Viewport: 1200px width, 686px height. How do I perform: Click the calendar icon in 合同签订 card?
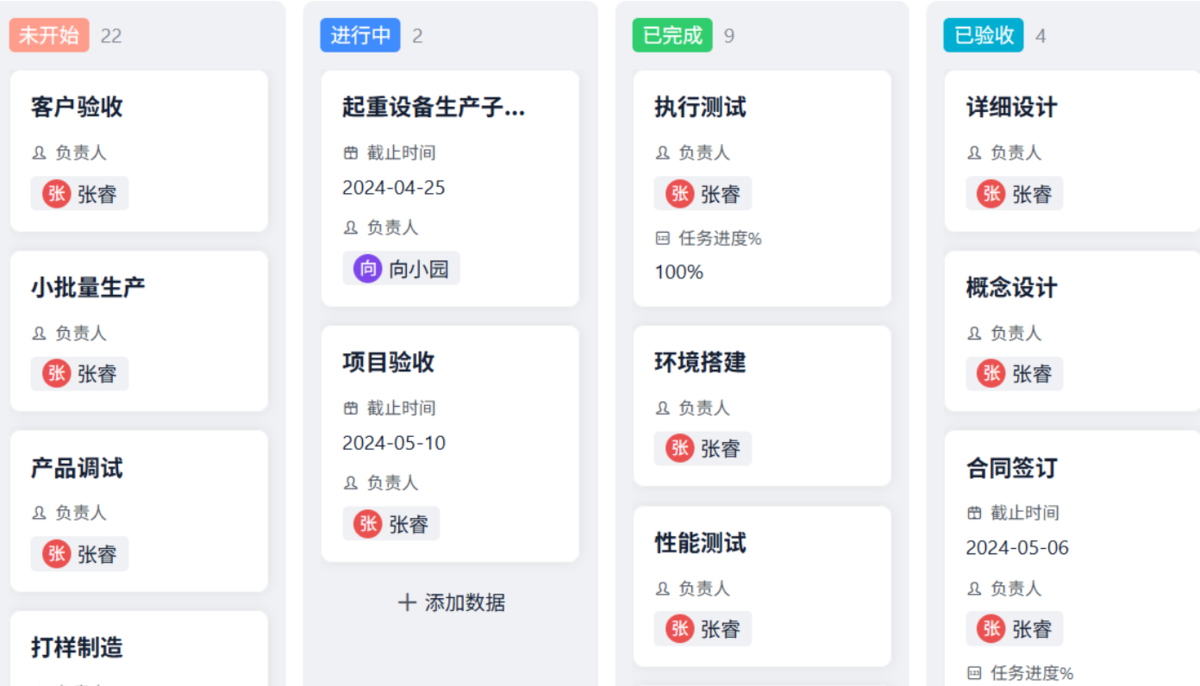(x=974, y=513)
